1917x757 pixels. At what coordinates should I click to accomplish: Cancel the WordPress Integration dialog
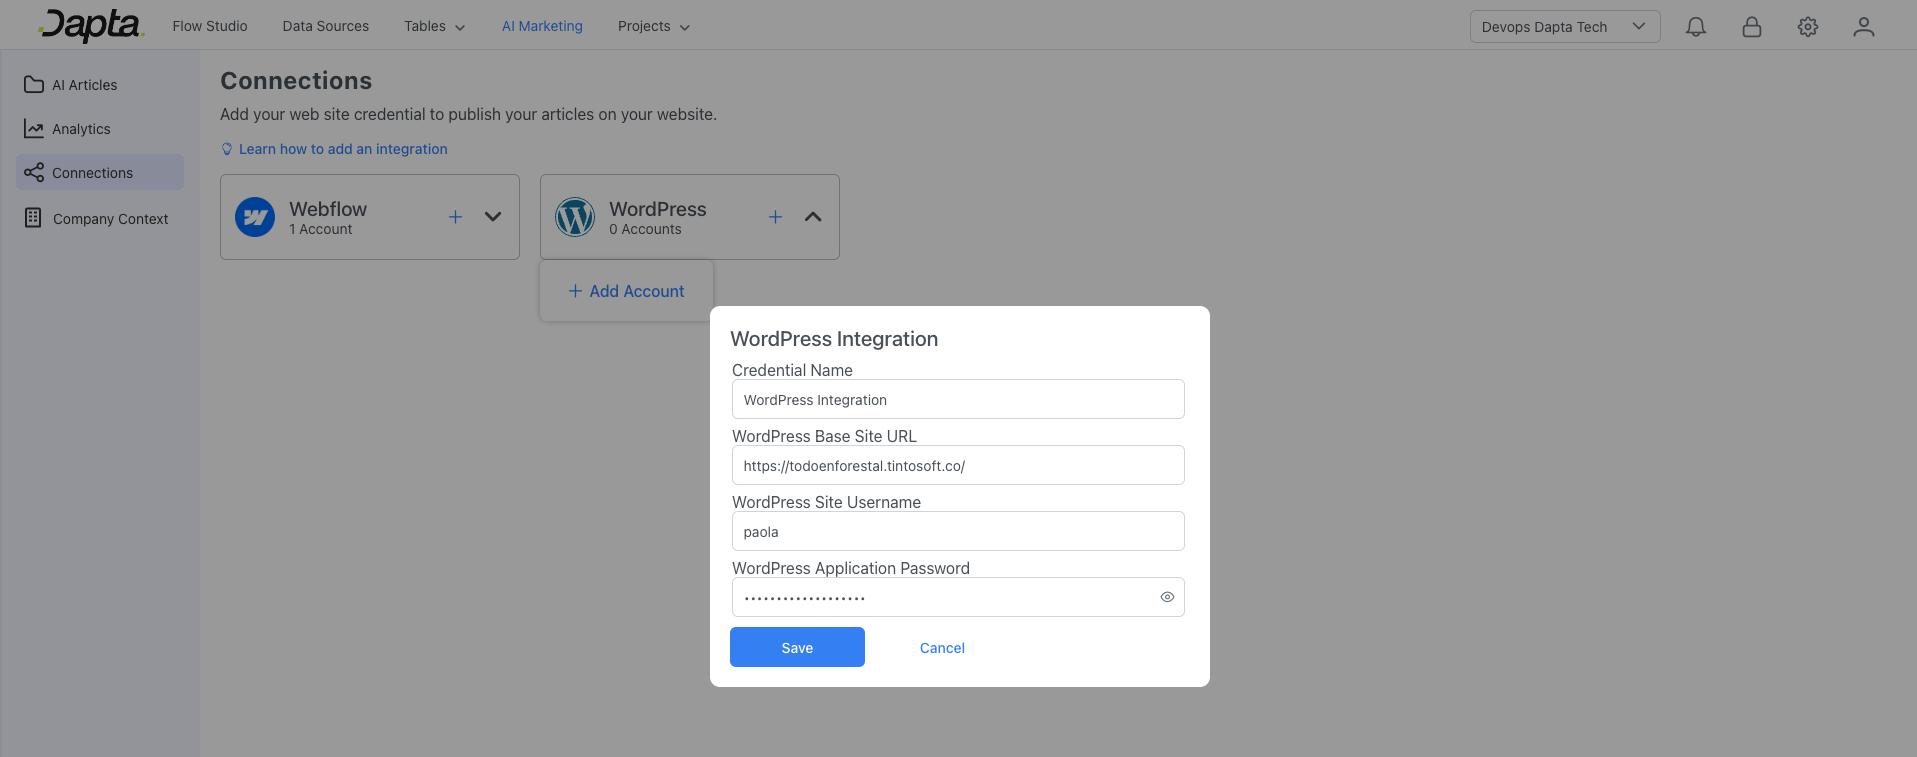tap(942, 648)
